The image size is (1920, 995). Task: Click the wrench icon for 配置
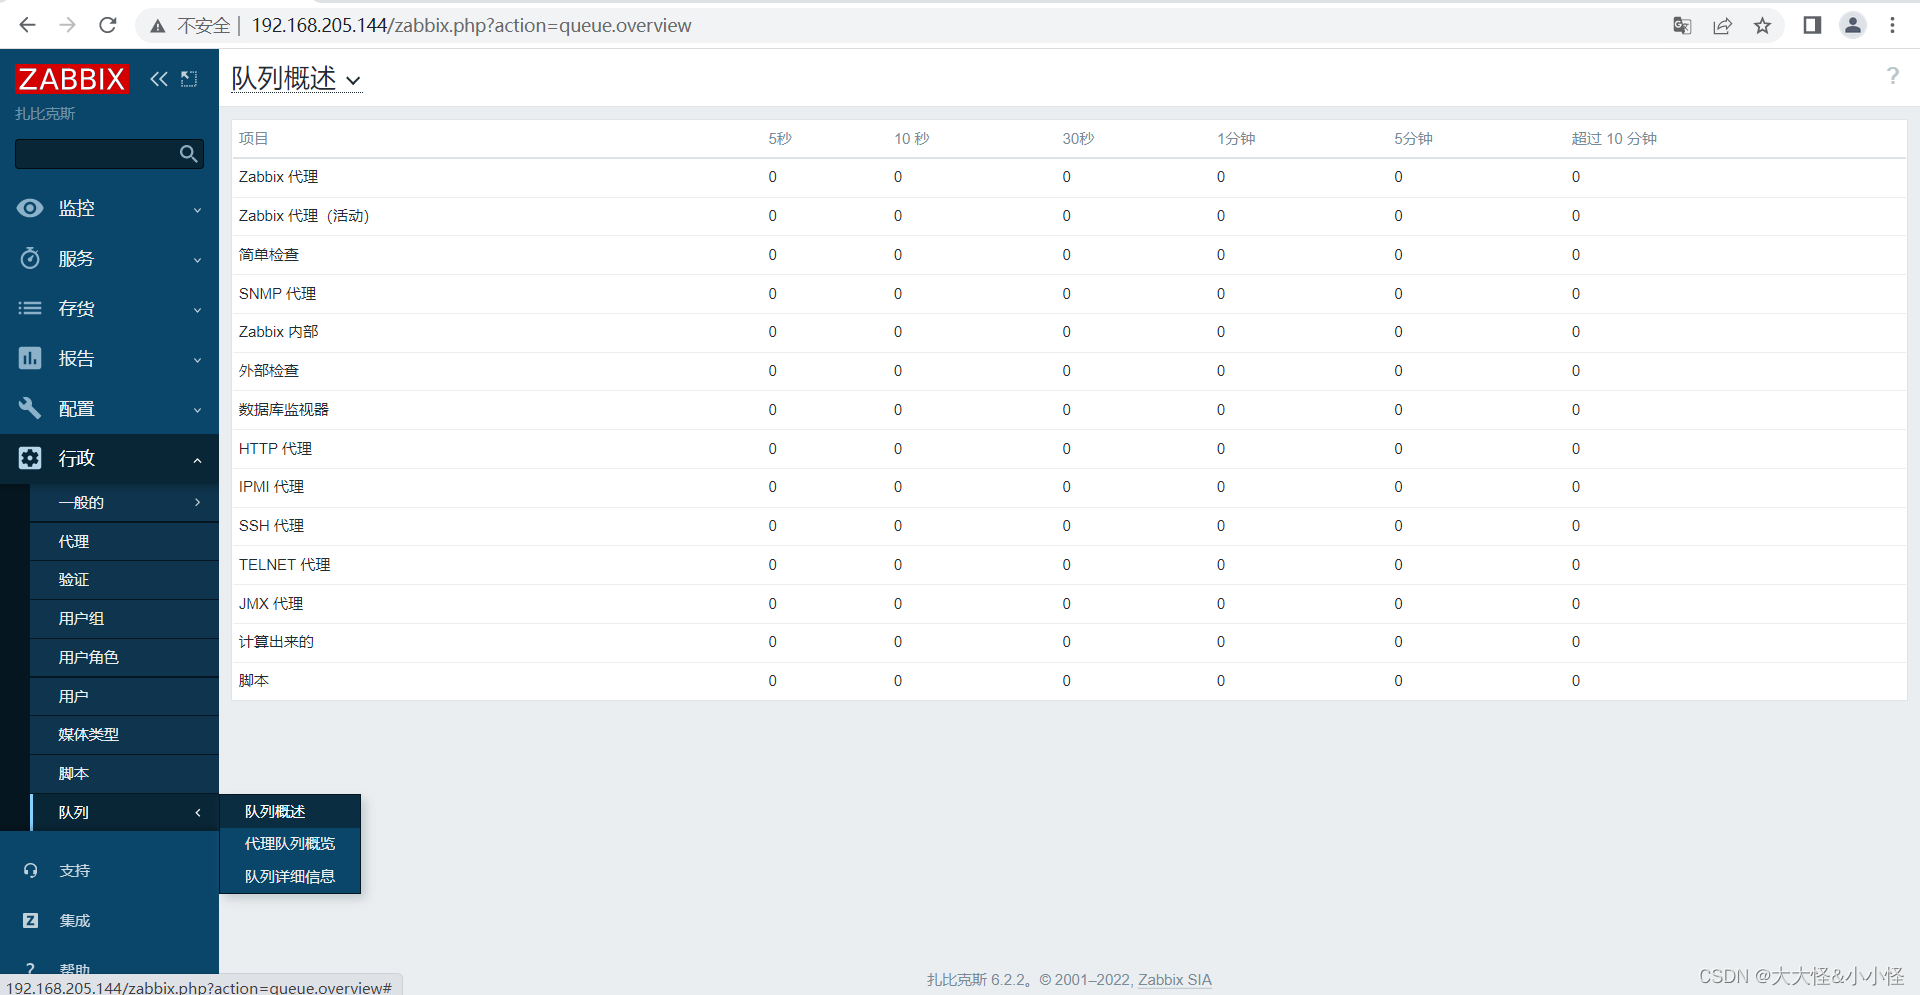coord(30,408)
